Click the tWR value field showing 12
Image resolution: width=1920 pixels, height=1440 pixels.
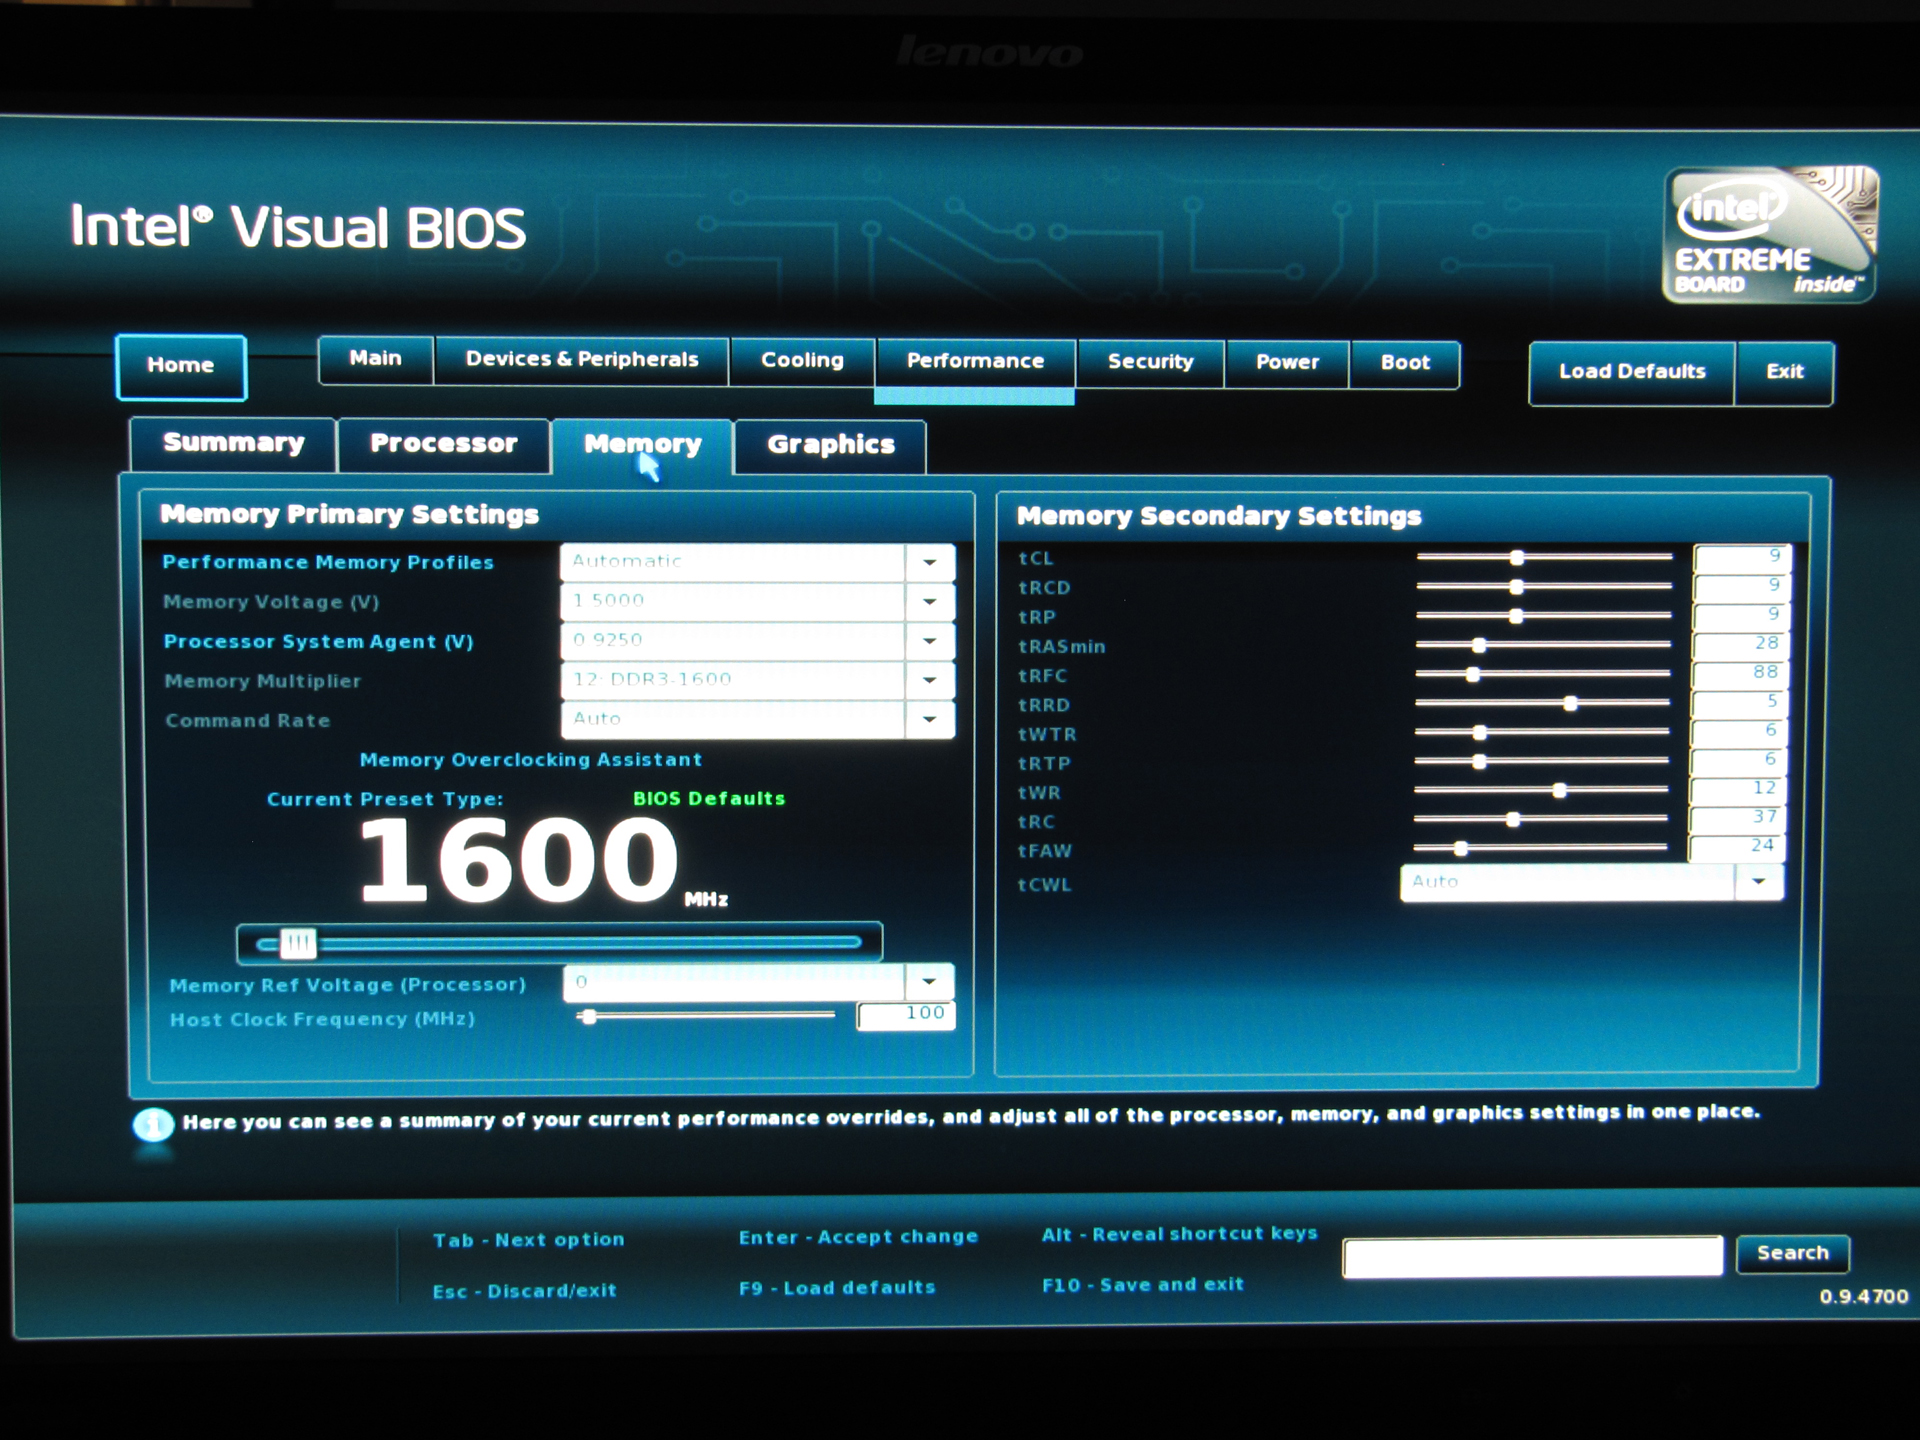coord(1738,790)
